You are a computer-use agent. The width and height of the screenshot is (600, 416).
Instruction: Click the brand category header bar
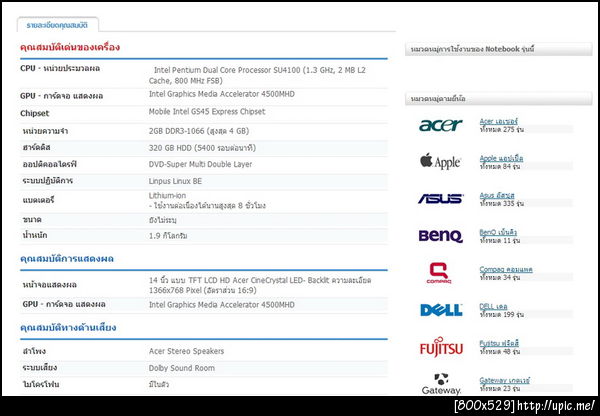[499, 98]
